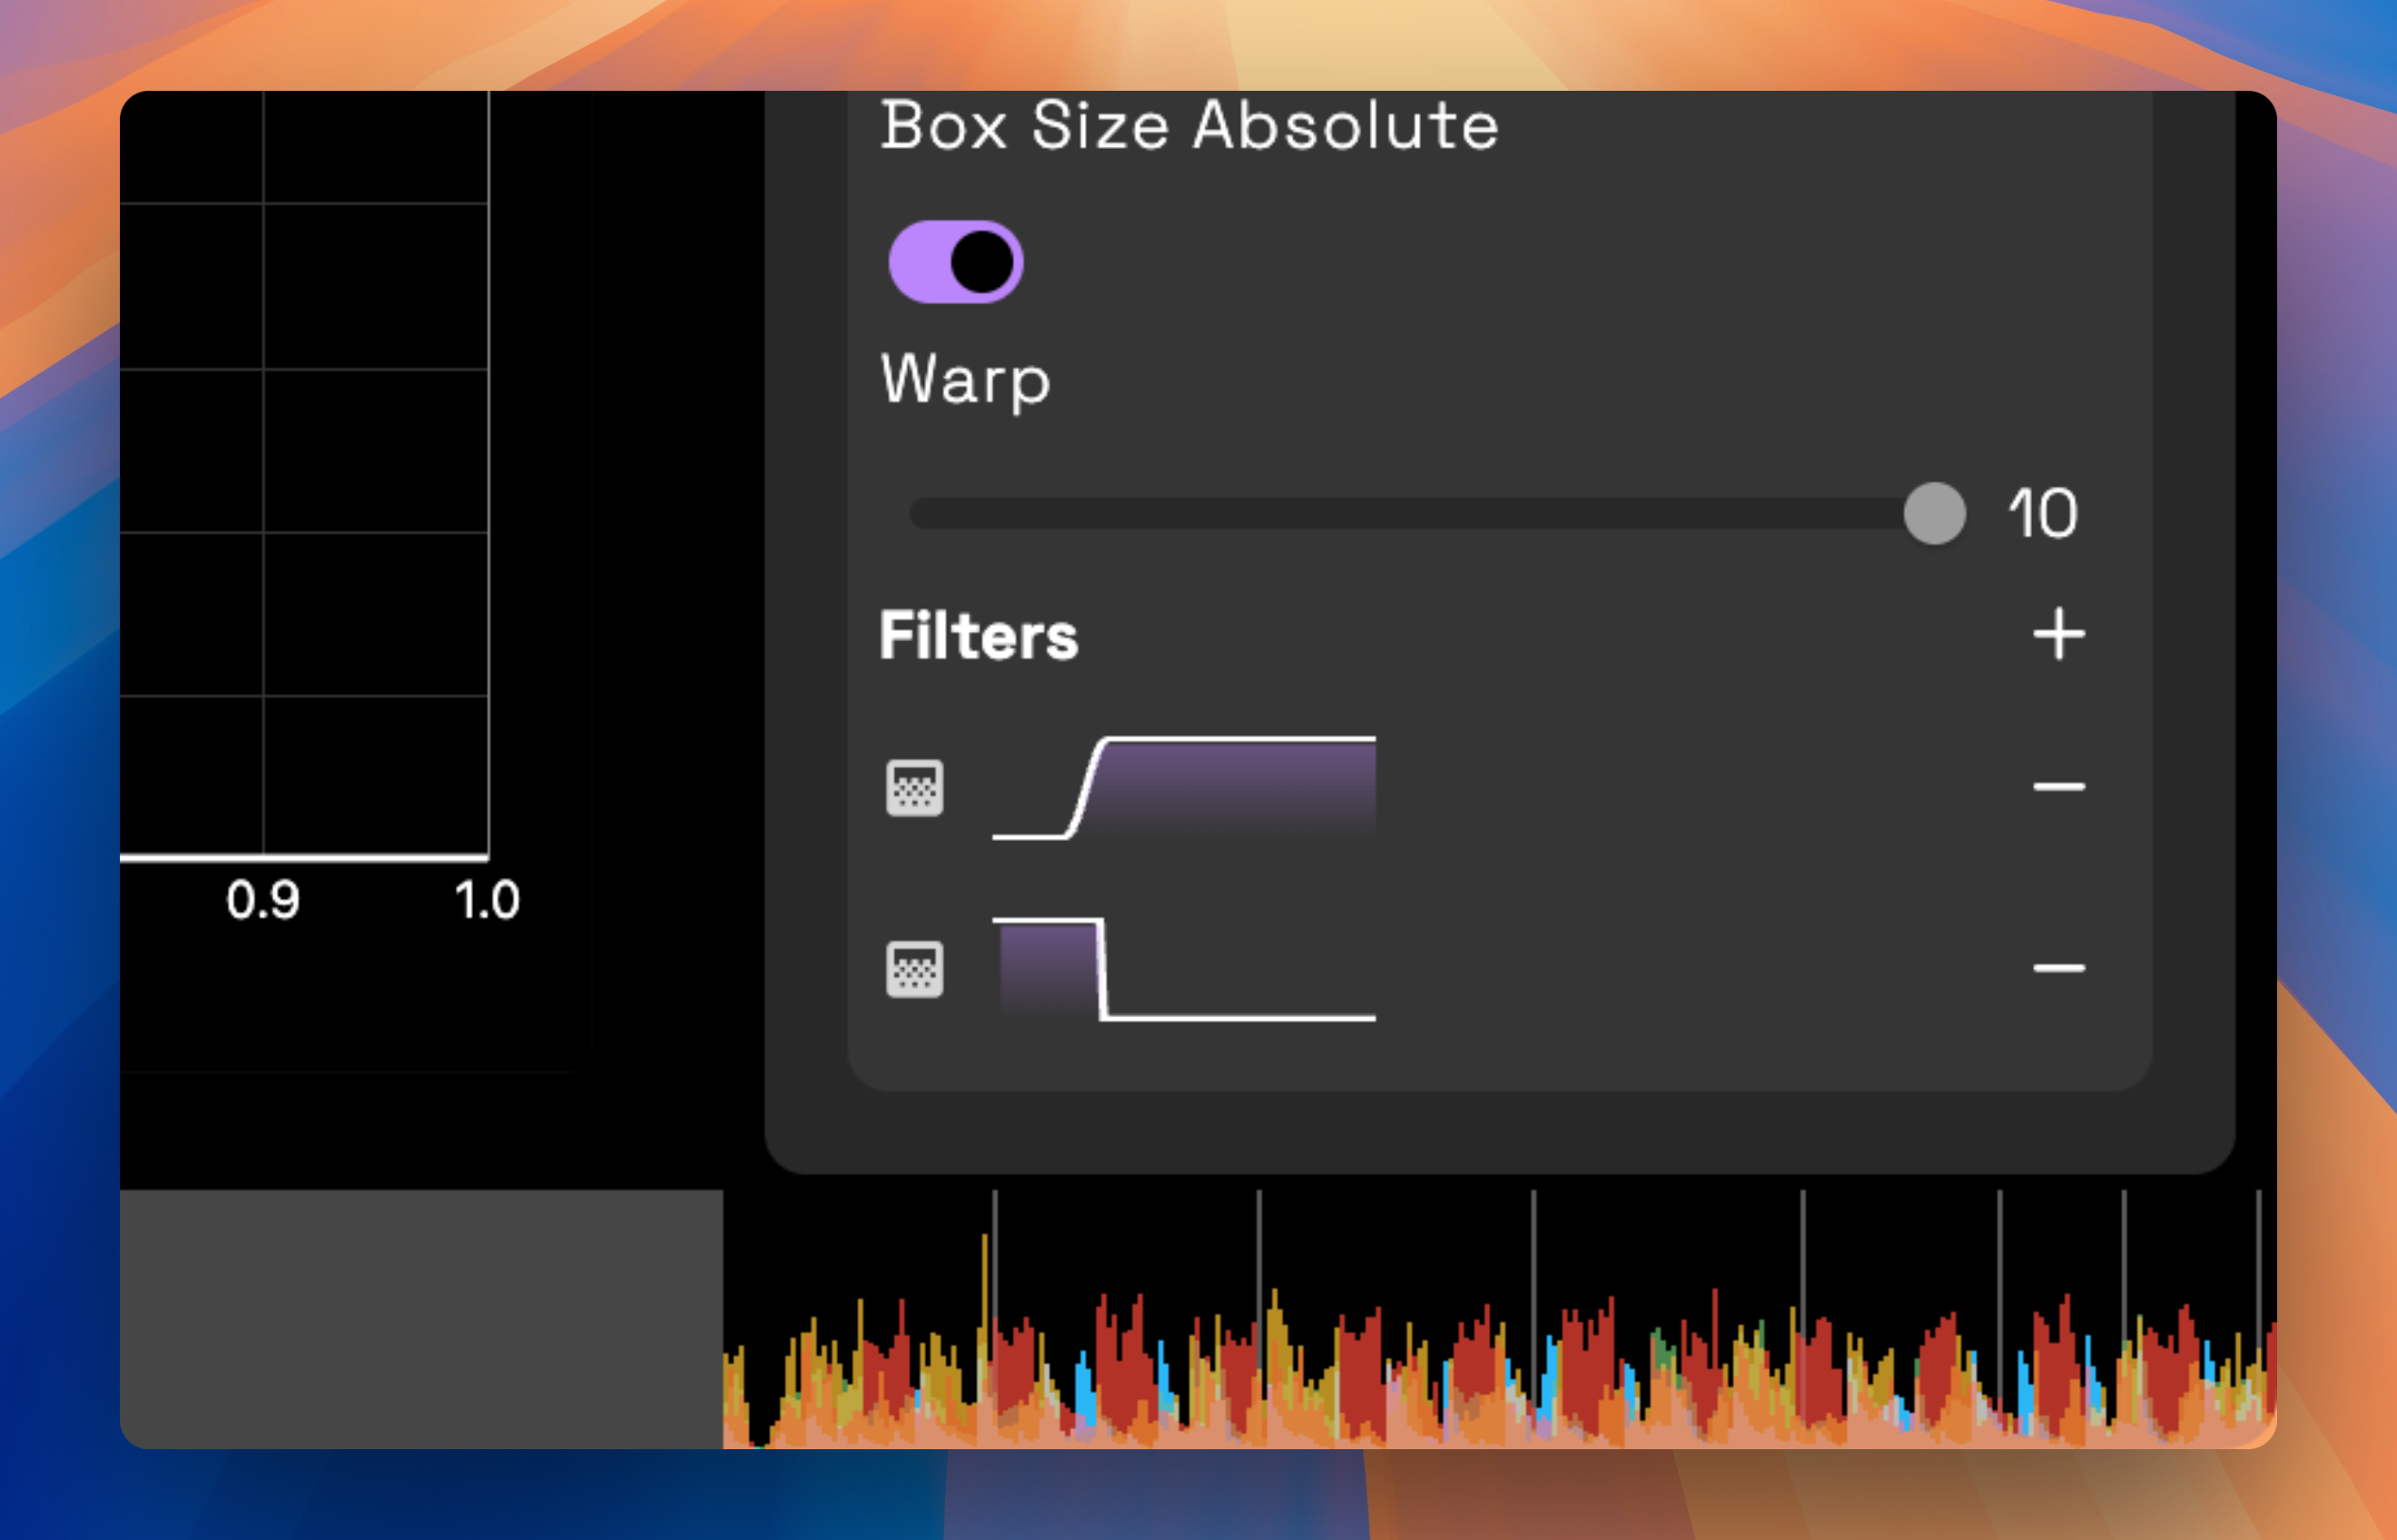Open settings icon beside high-pass filter
The width and height of the screenshot is (2397, 1540).
914,788
